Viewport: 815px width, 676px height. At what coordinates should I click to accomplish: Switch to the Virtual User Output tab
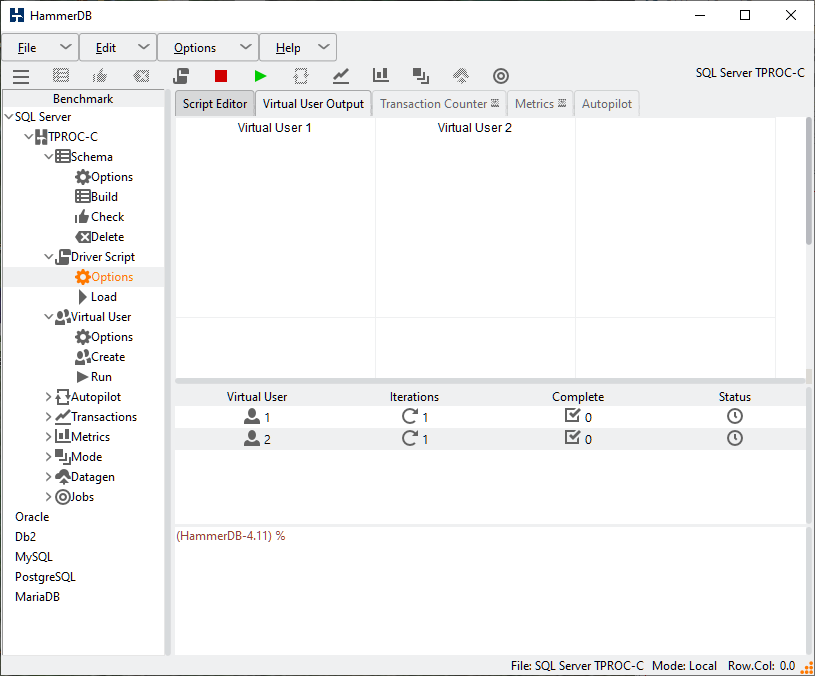(313, 104)
